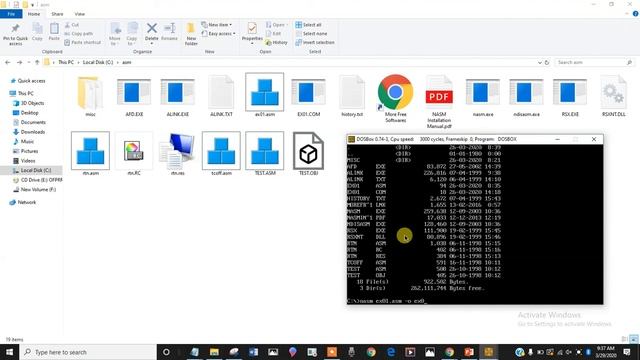Open the Properties ribbon button
The height and width of the screenshot is (360, 640).
(x=252, y=33)
